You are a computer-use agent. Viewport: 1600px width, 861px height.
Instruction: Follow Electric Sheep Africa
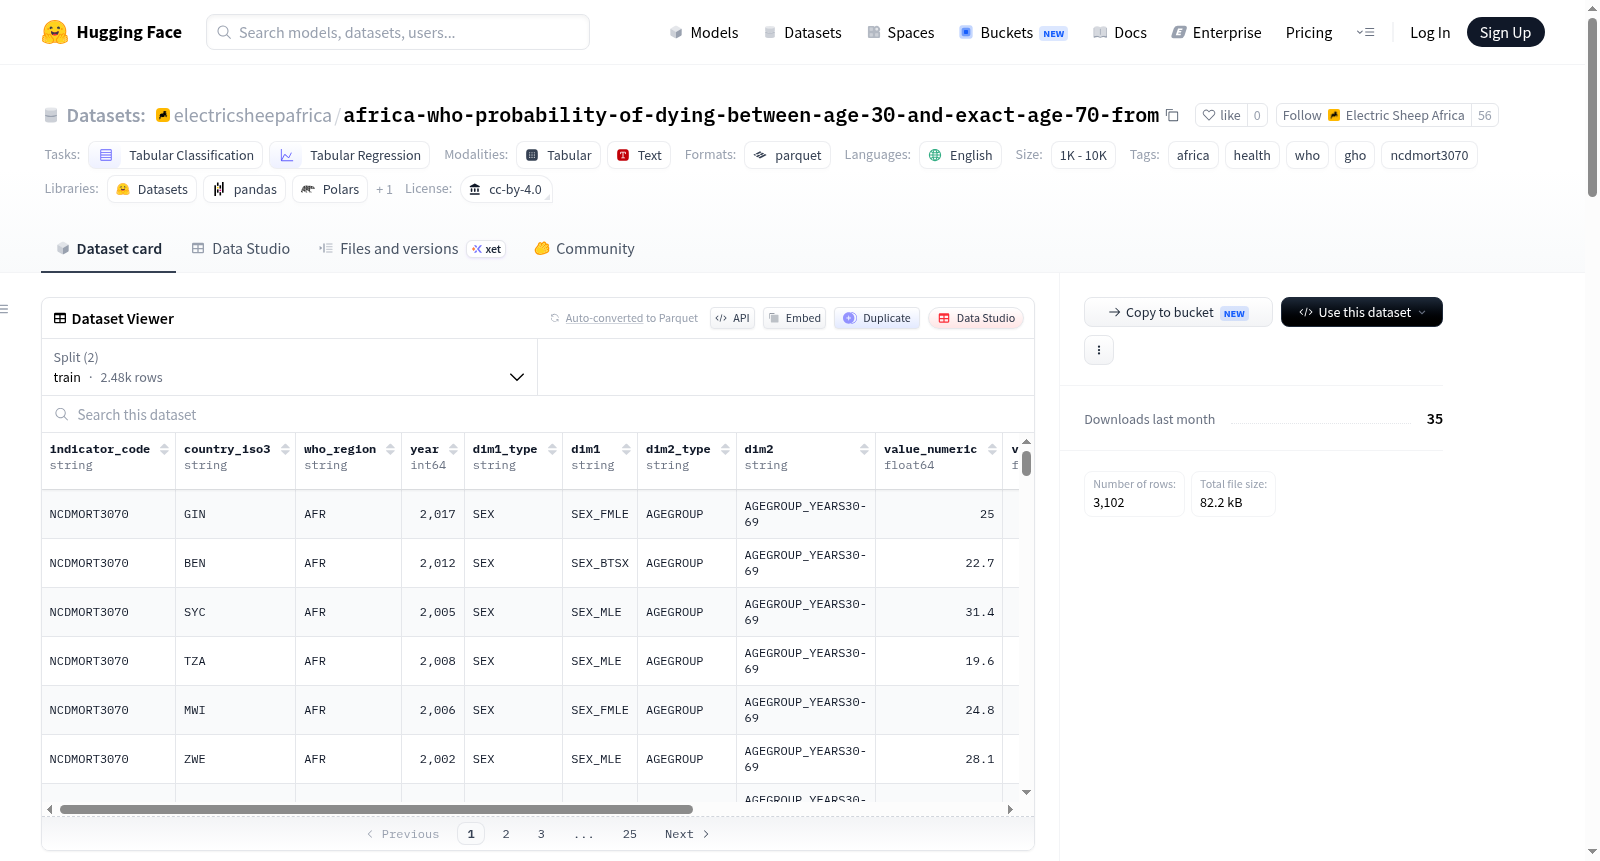(1373, 116)
